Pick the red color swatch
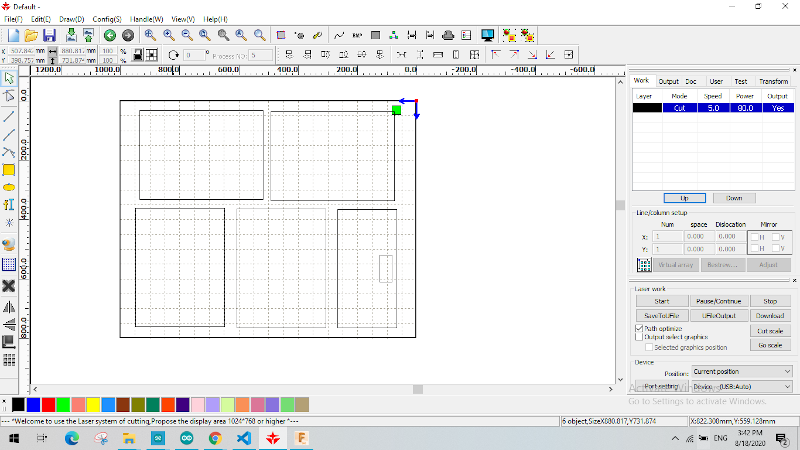 coord(48,405)
